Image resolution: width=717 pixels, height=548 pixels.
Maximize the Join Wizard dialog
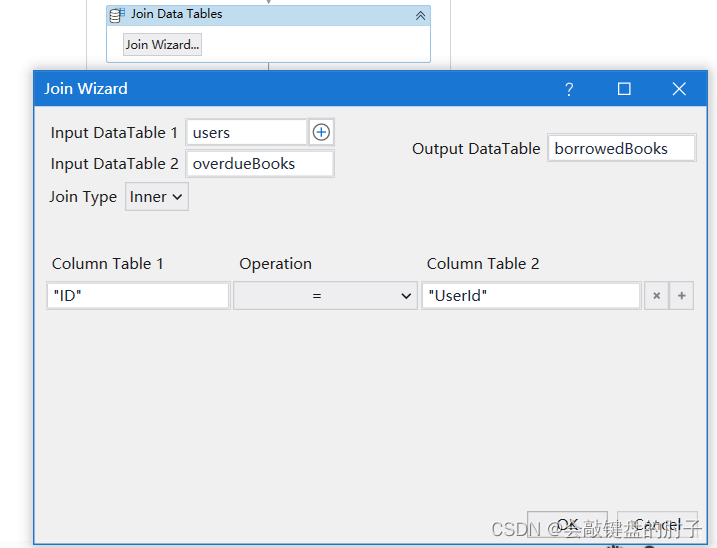coord(624,89)
